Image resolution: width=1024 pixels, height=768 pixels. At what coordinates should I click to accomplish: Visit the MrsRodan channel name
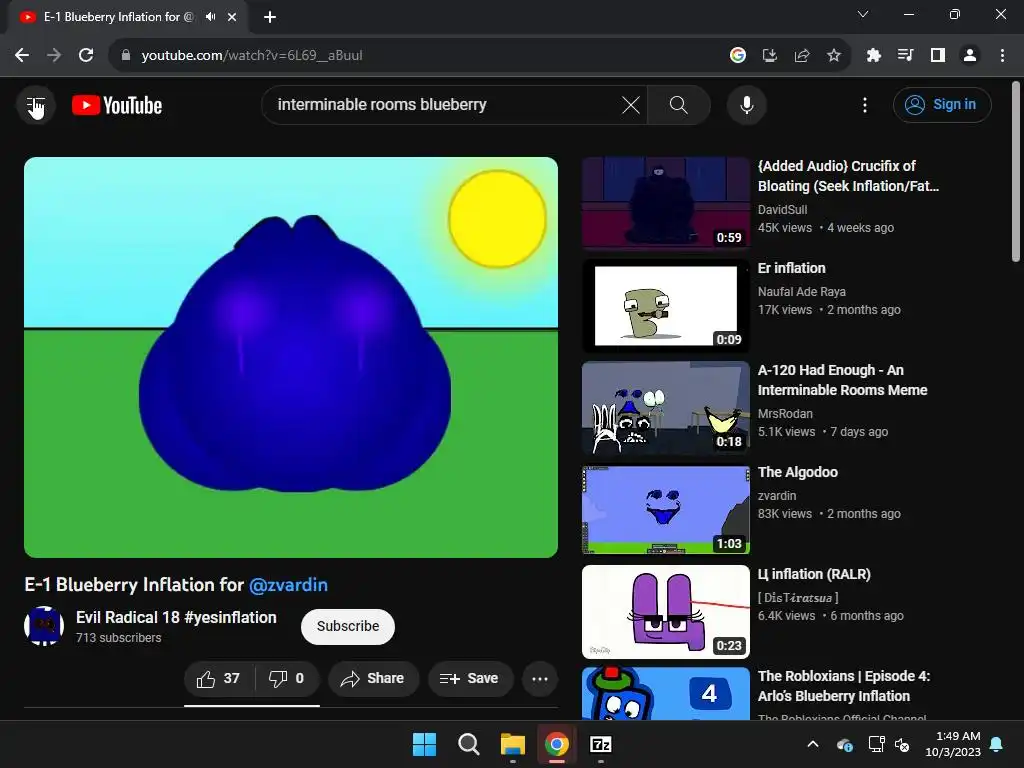[x=785, y=413]
